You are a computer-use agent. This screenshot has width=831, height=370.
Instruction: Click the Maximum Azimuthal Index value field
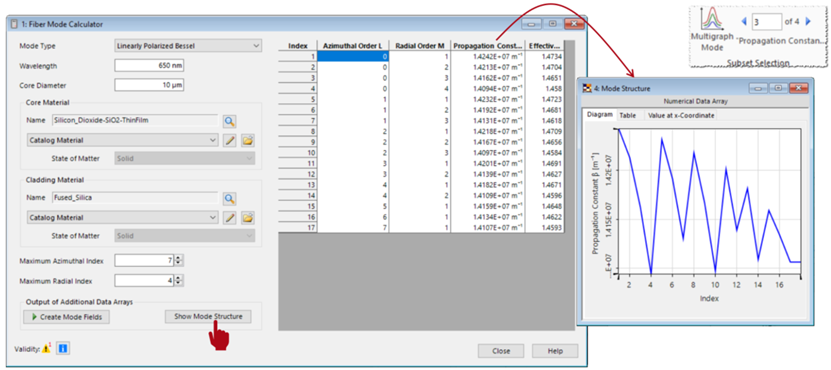(145, 261)
